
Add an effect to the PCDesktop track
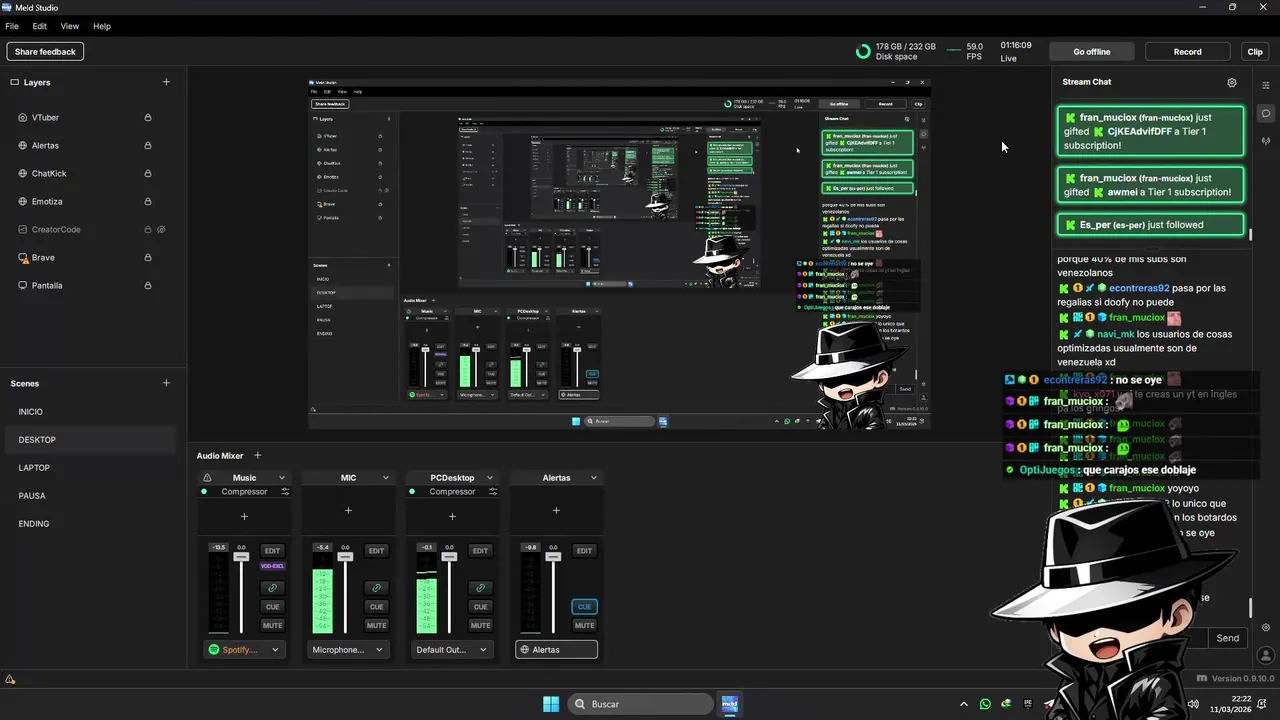click(x=452, y=517)
